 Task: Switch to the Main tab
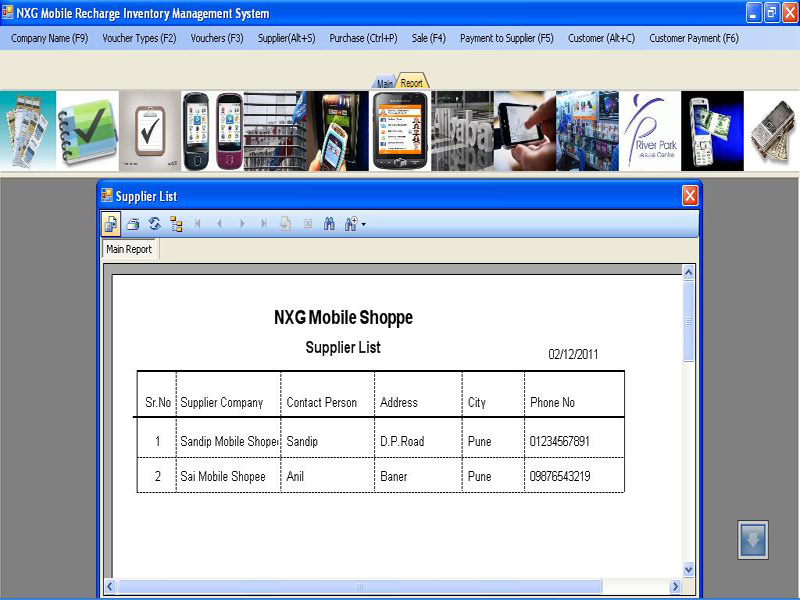click(385, 83)
